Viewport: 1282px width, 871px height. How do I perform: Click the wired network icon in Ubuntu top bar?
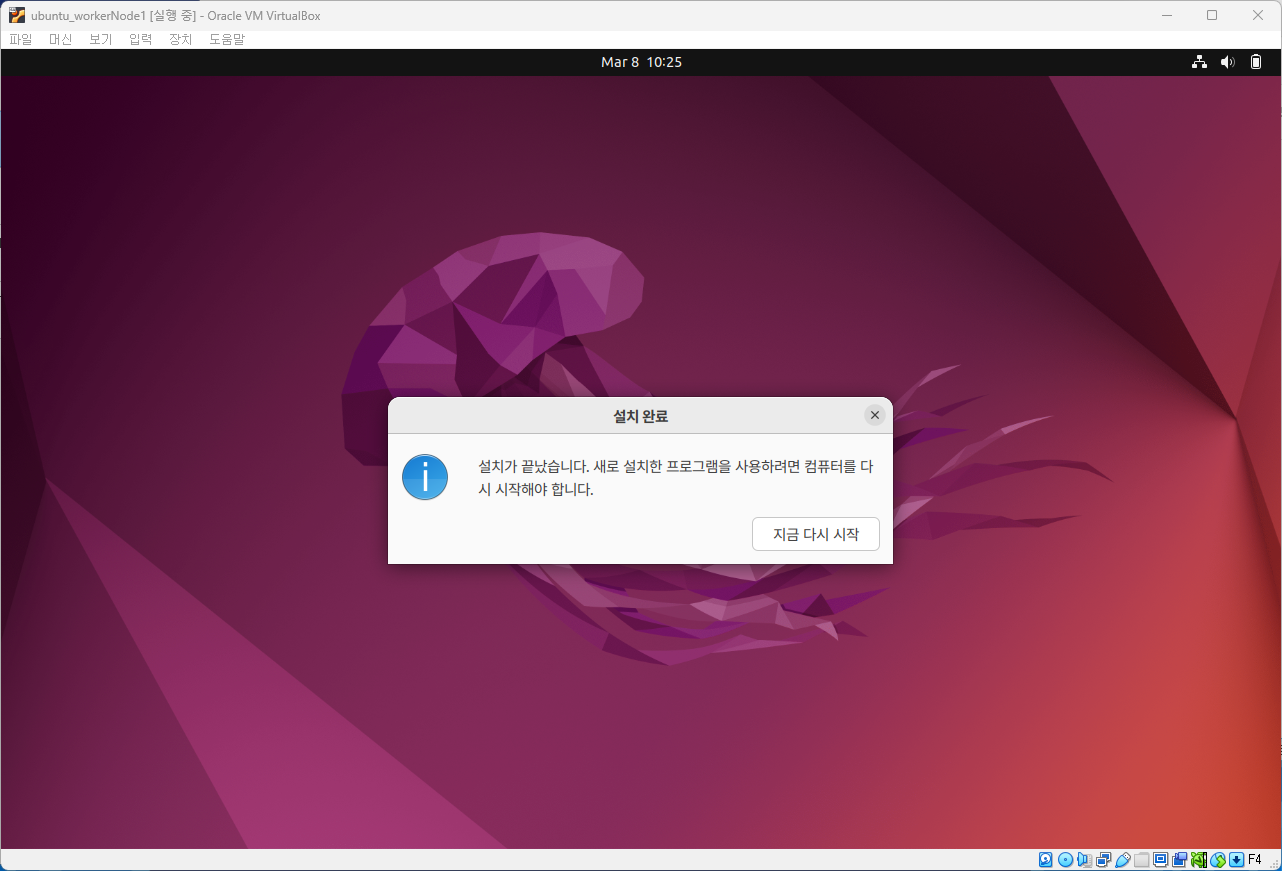pyautogui.click(x=1199, y=62)
